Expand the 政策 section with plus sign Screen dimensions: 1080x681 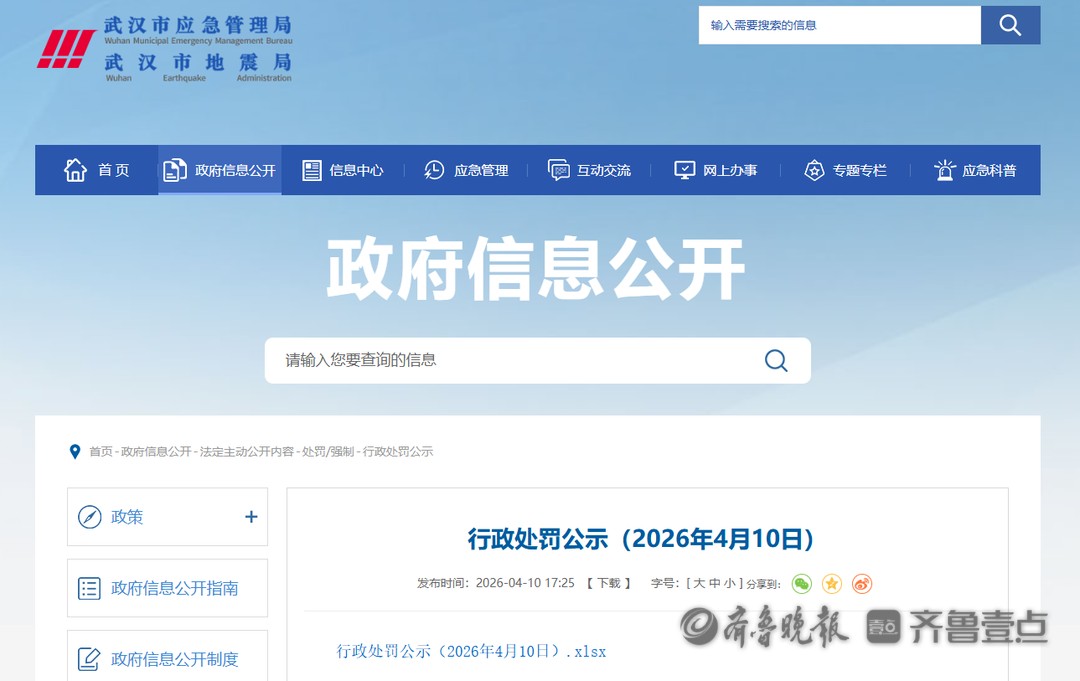pos(251,517)
